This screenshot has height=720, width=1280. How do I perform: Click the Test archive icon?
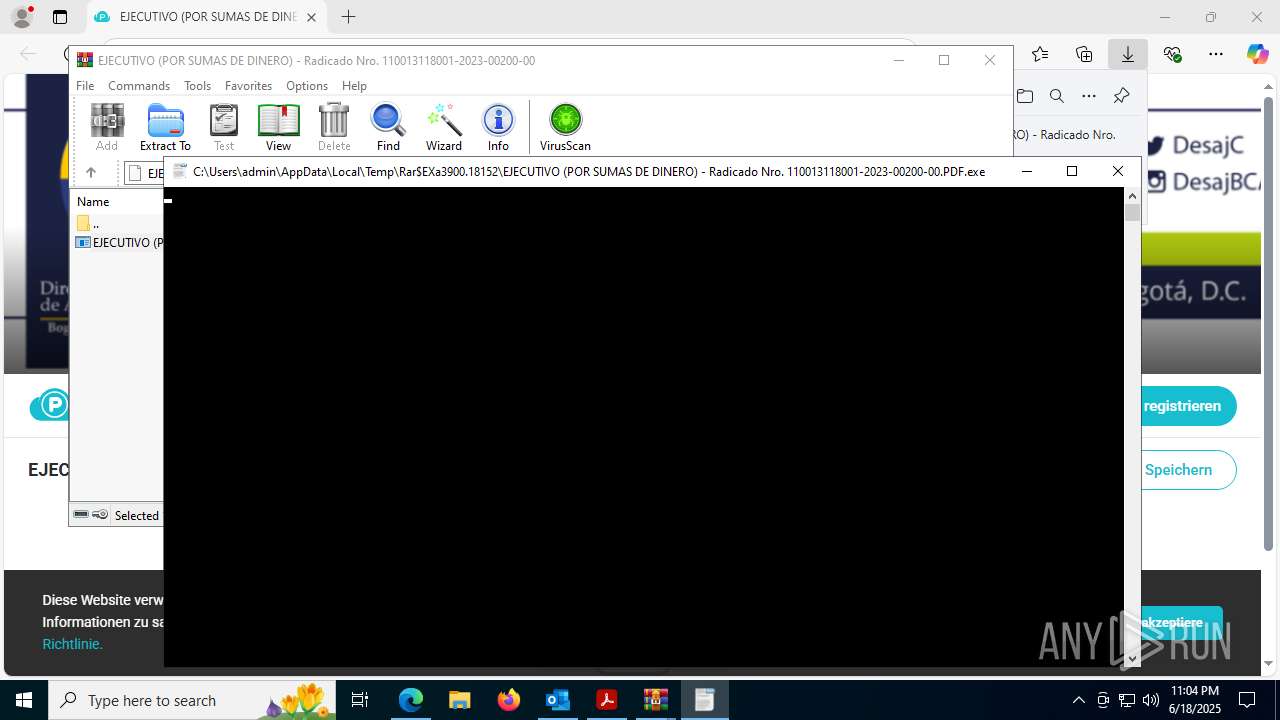point(224,127)
